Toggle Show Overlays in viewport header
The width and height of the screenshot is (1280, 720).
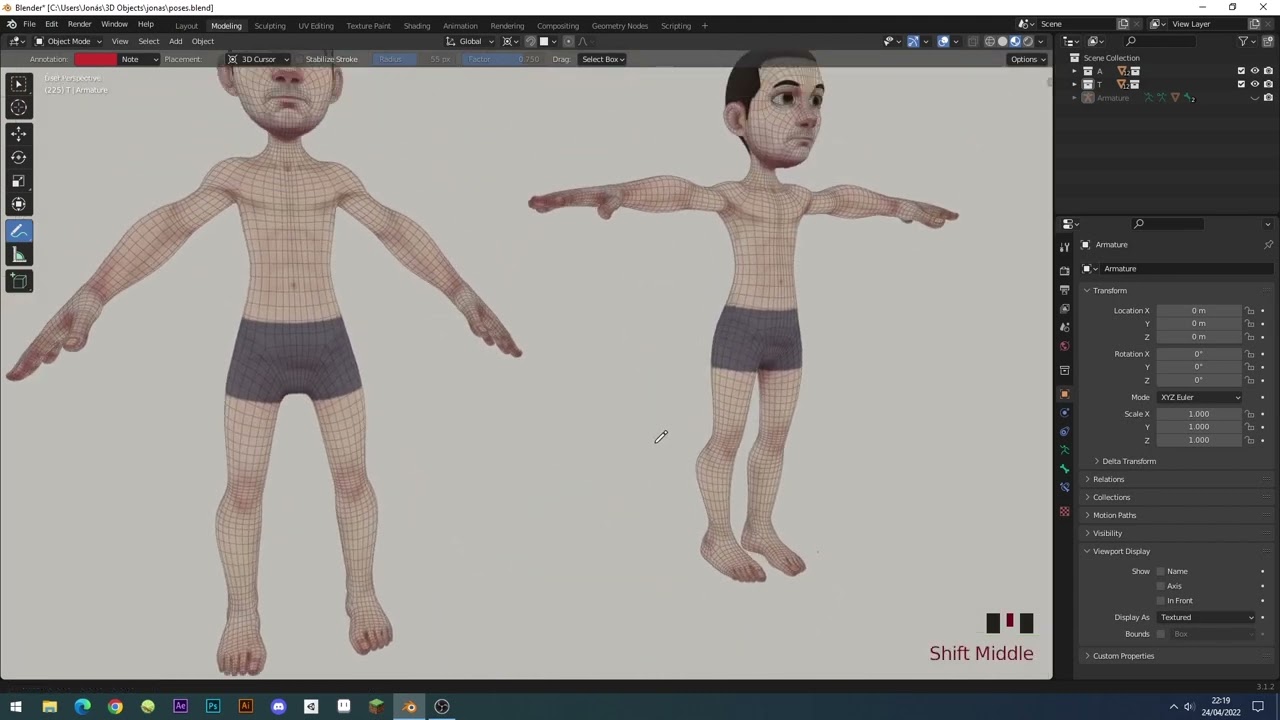pyautogui.click(x=943, y=41)
